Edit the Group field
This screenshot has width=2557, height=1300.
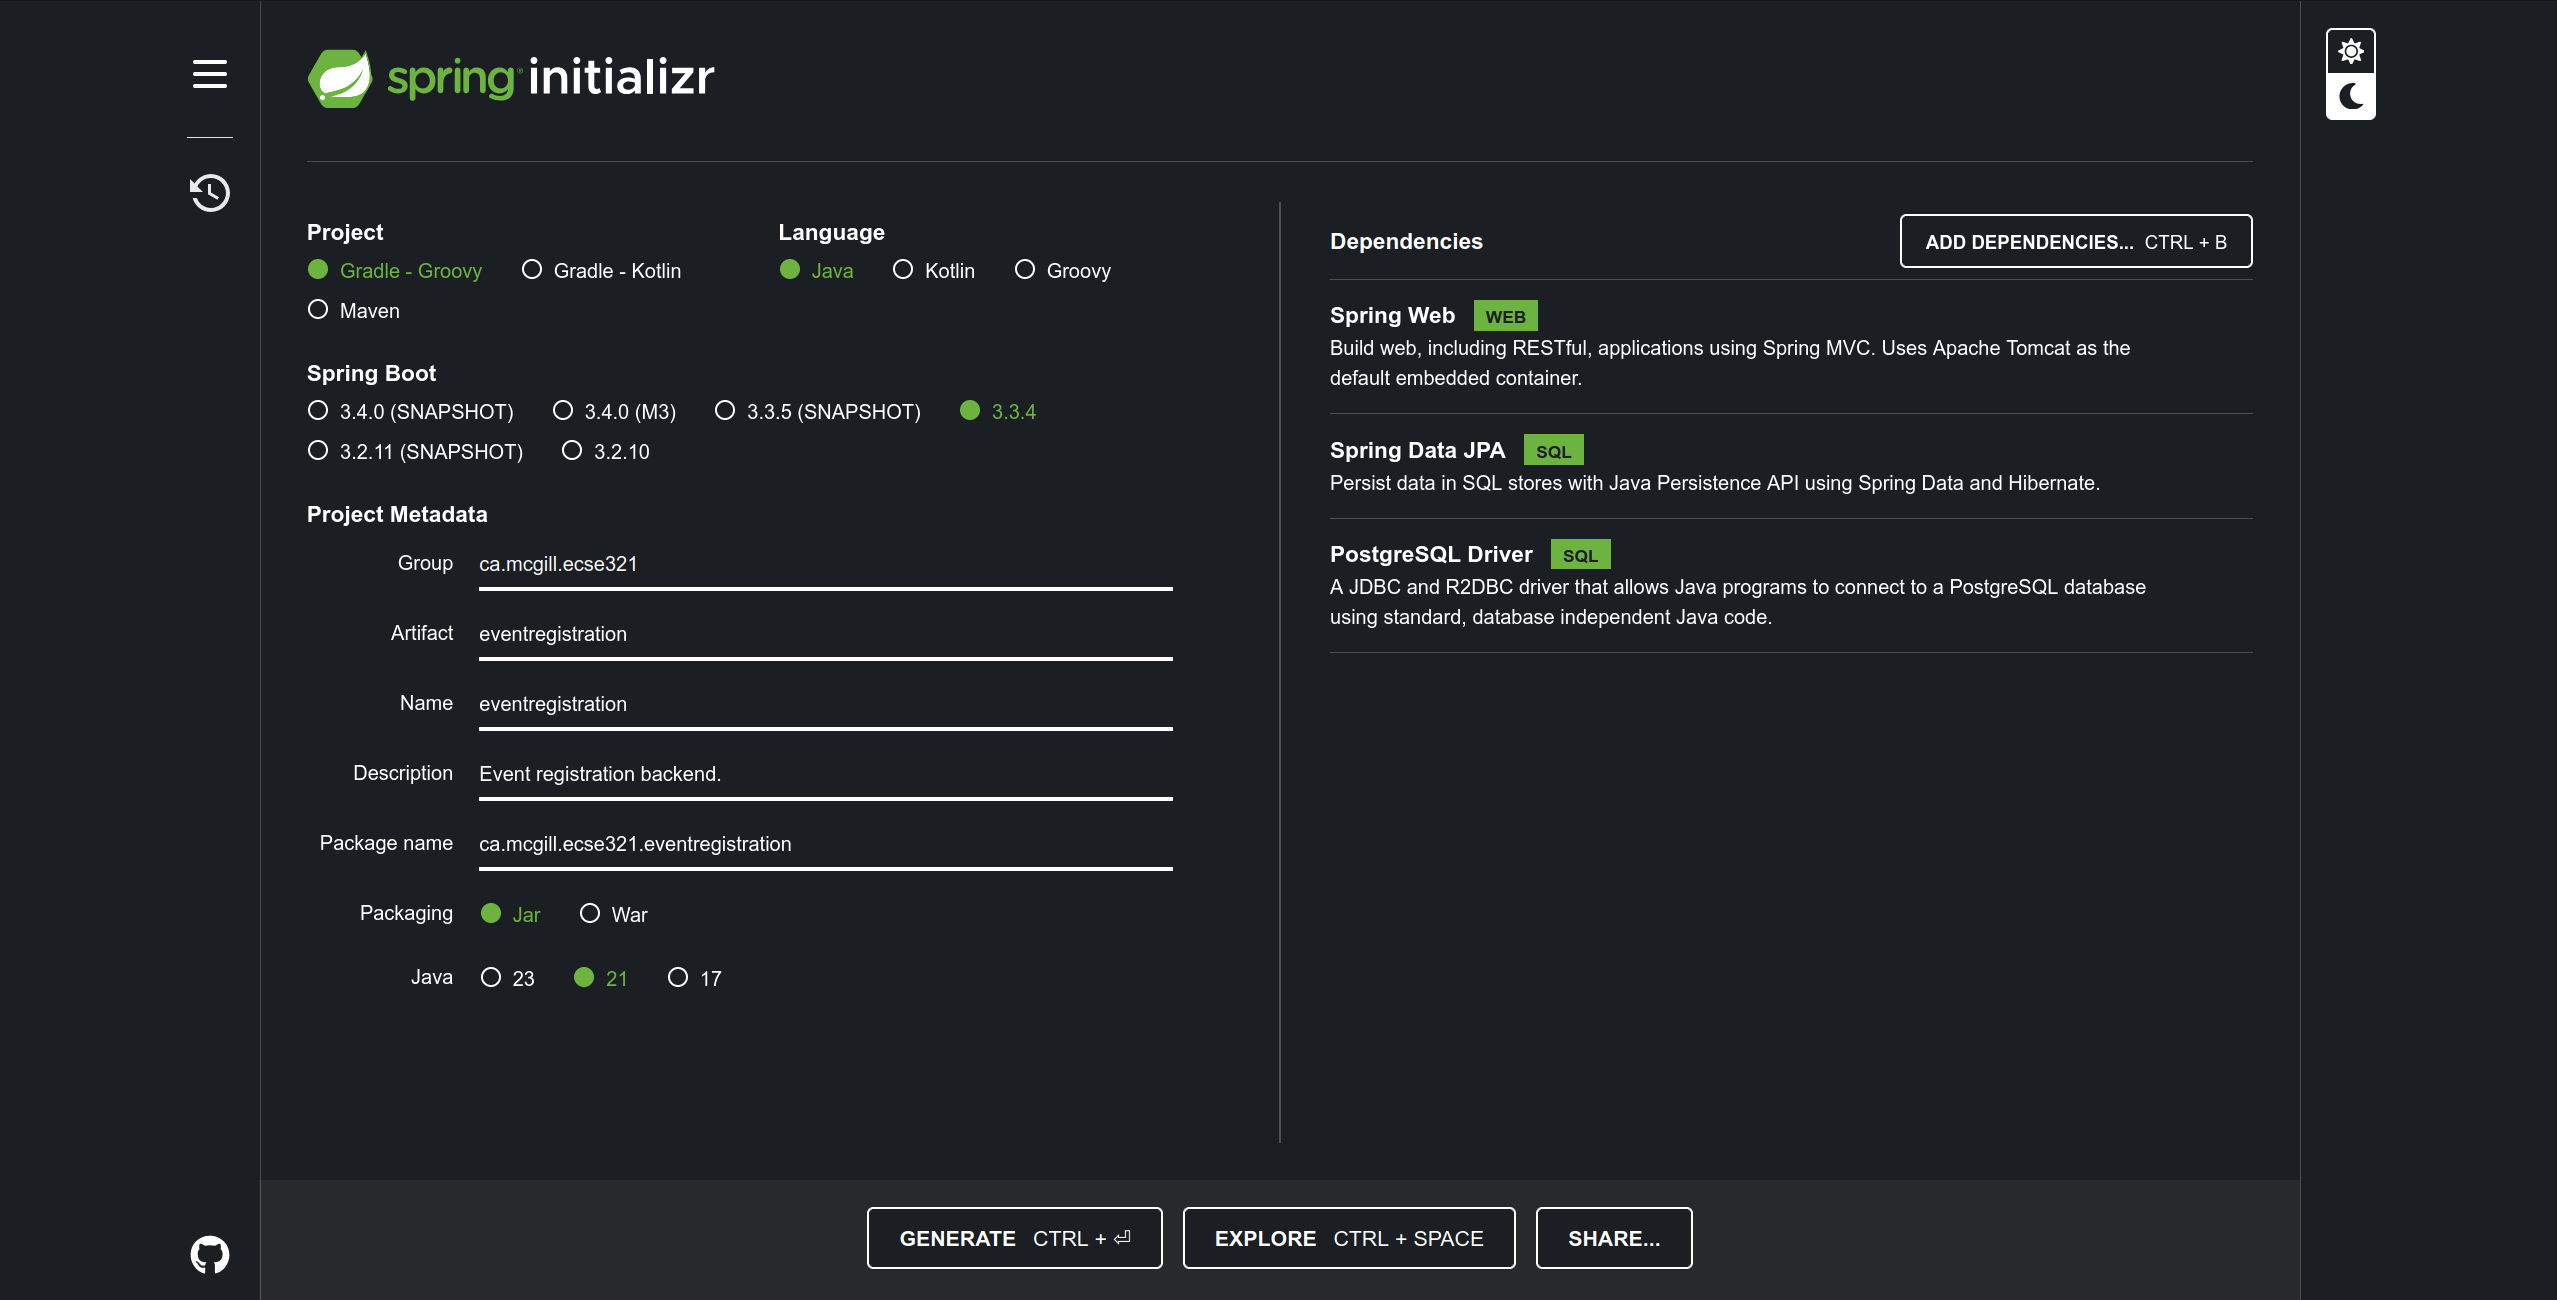(x=825, y=564)
